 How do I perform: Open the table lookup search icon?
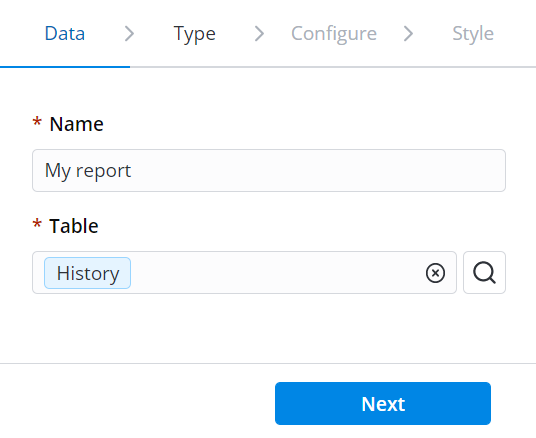click(484, 273)
